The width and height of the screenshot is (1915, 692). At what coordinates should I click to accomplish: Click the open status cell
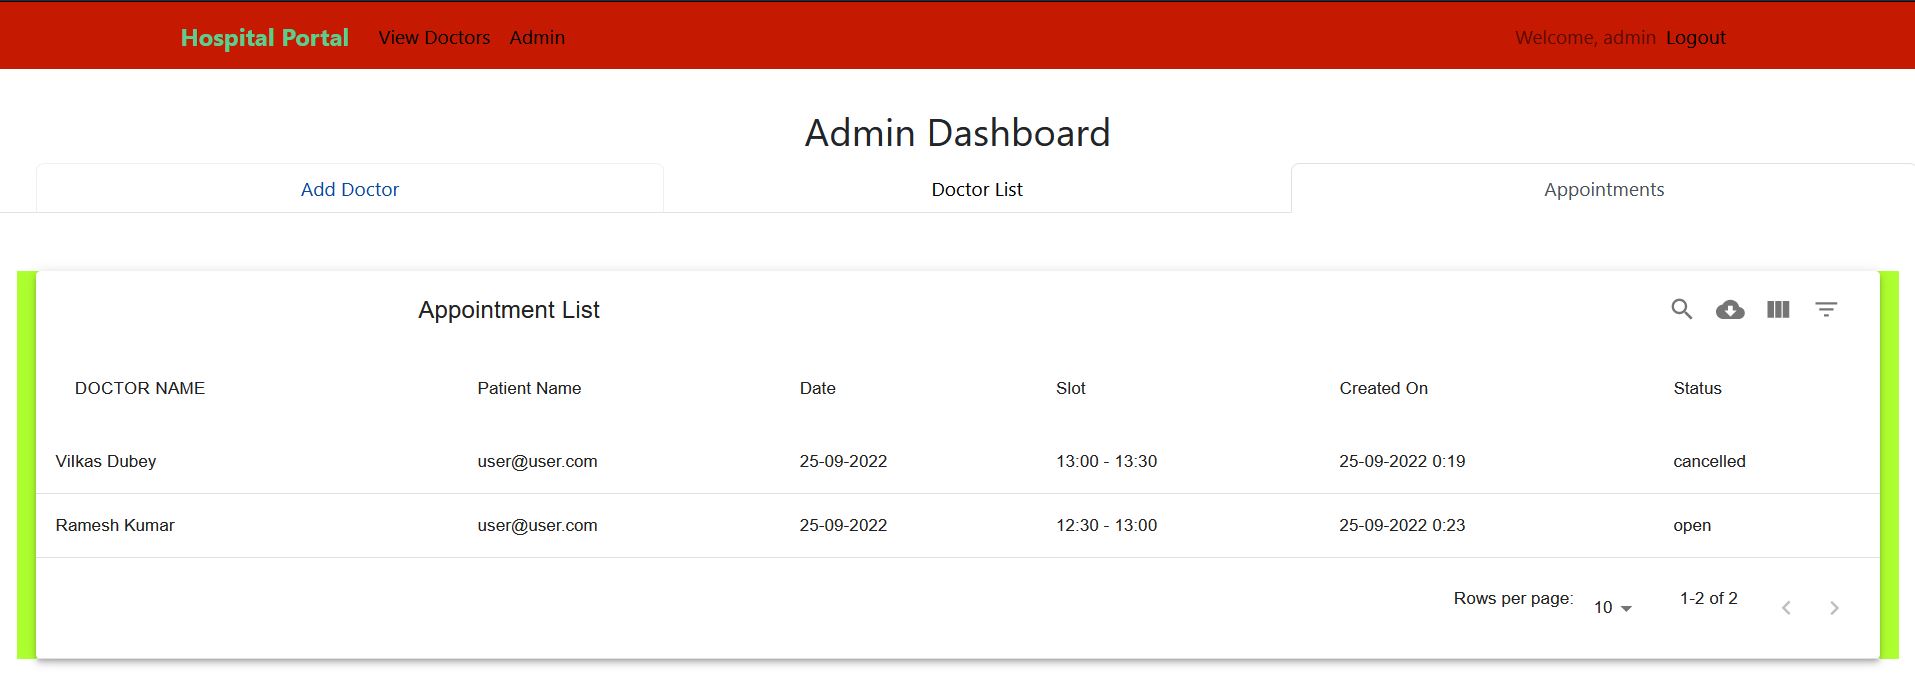pos(1692,525)
